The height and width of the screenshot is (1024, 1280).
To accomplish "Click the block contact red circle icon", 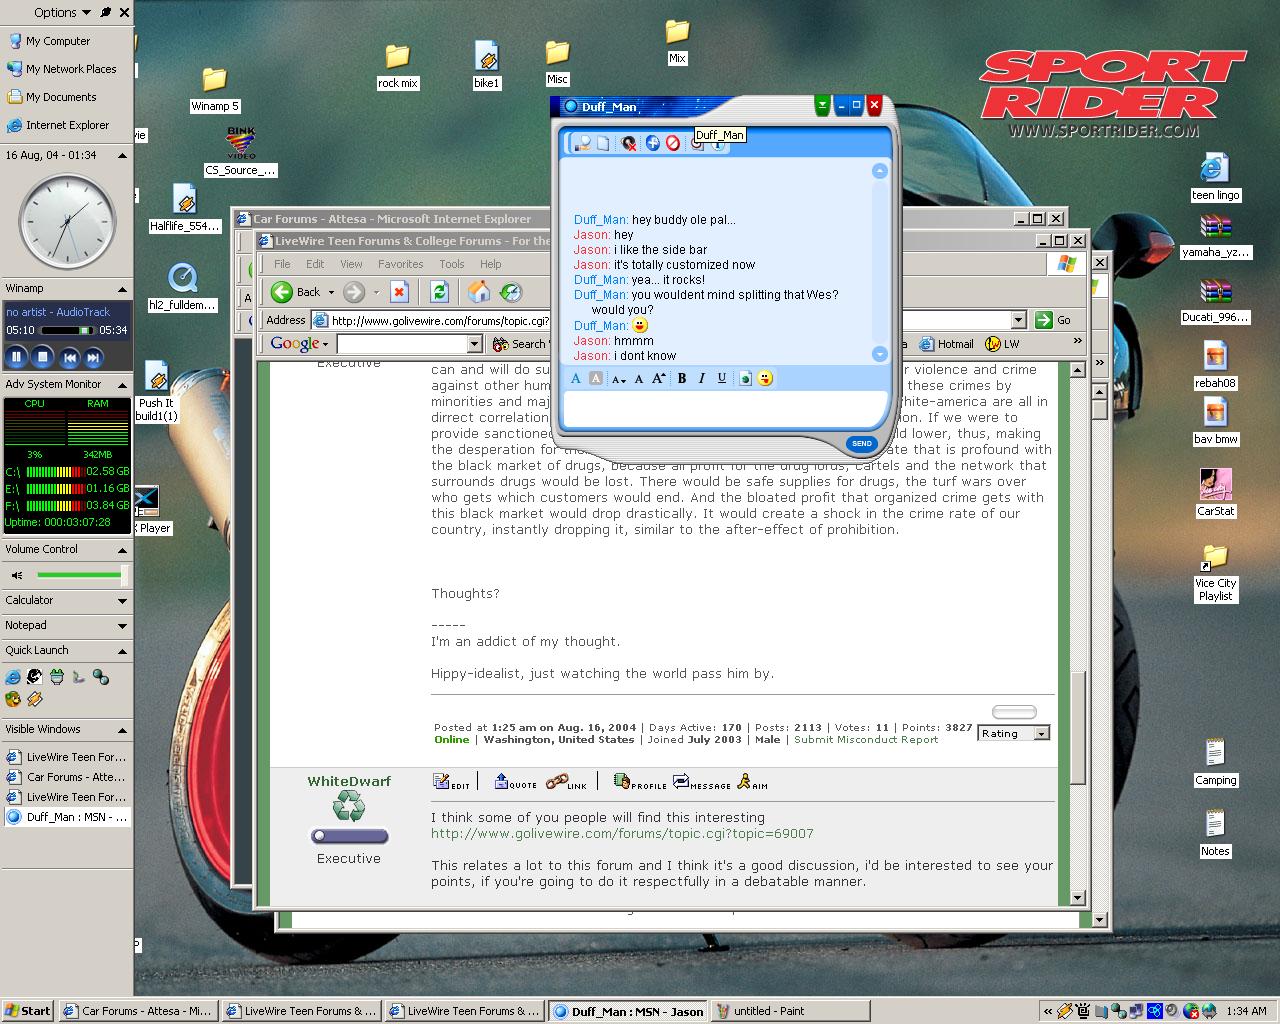I will [673, 143].
